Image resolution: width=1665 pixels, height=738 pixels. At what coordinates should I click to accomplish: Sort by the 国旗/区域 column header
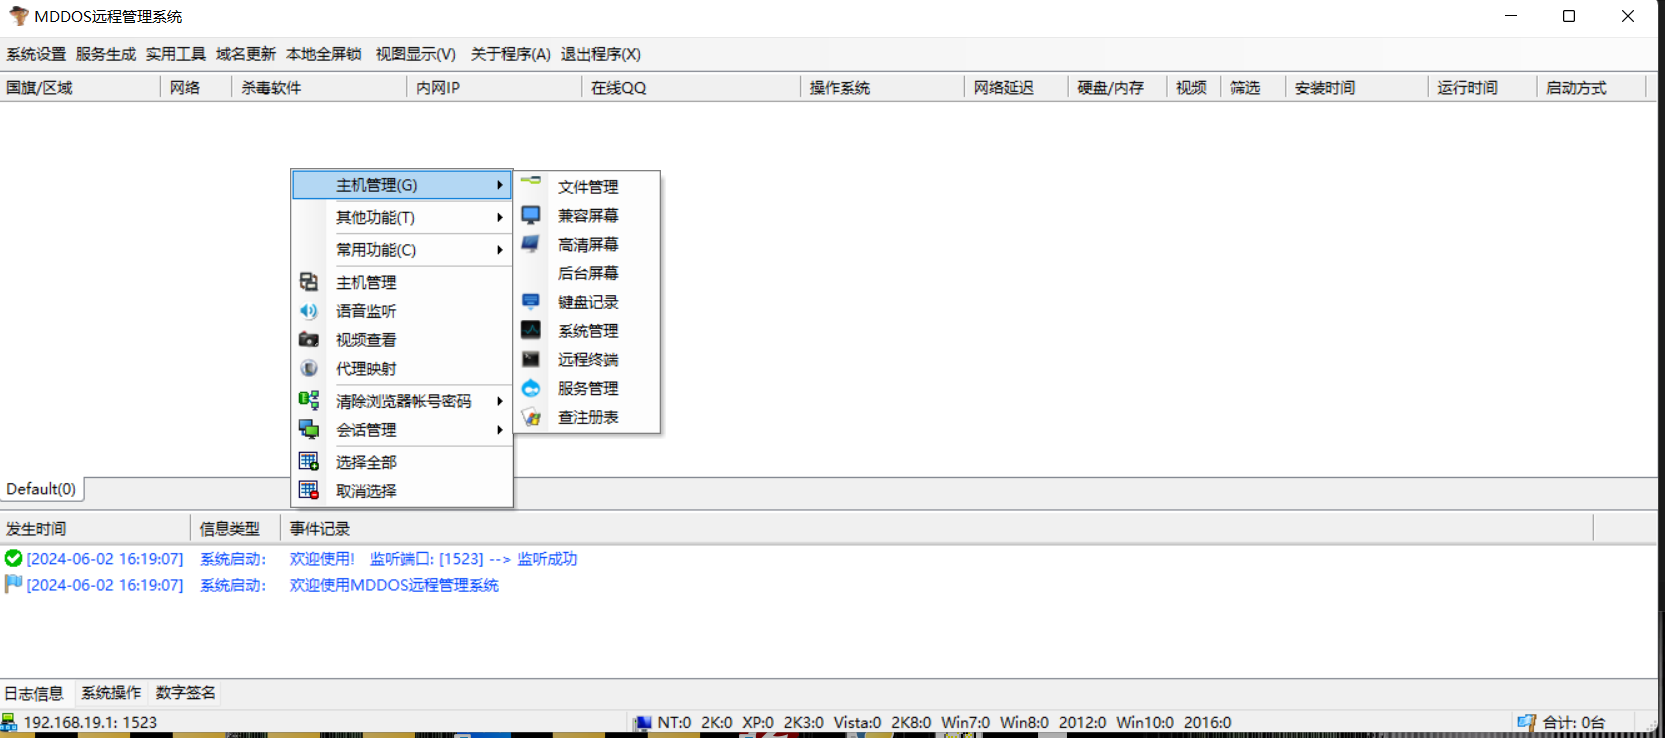click(80, 88)
